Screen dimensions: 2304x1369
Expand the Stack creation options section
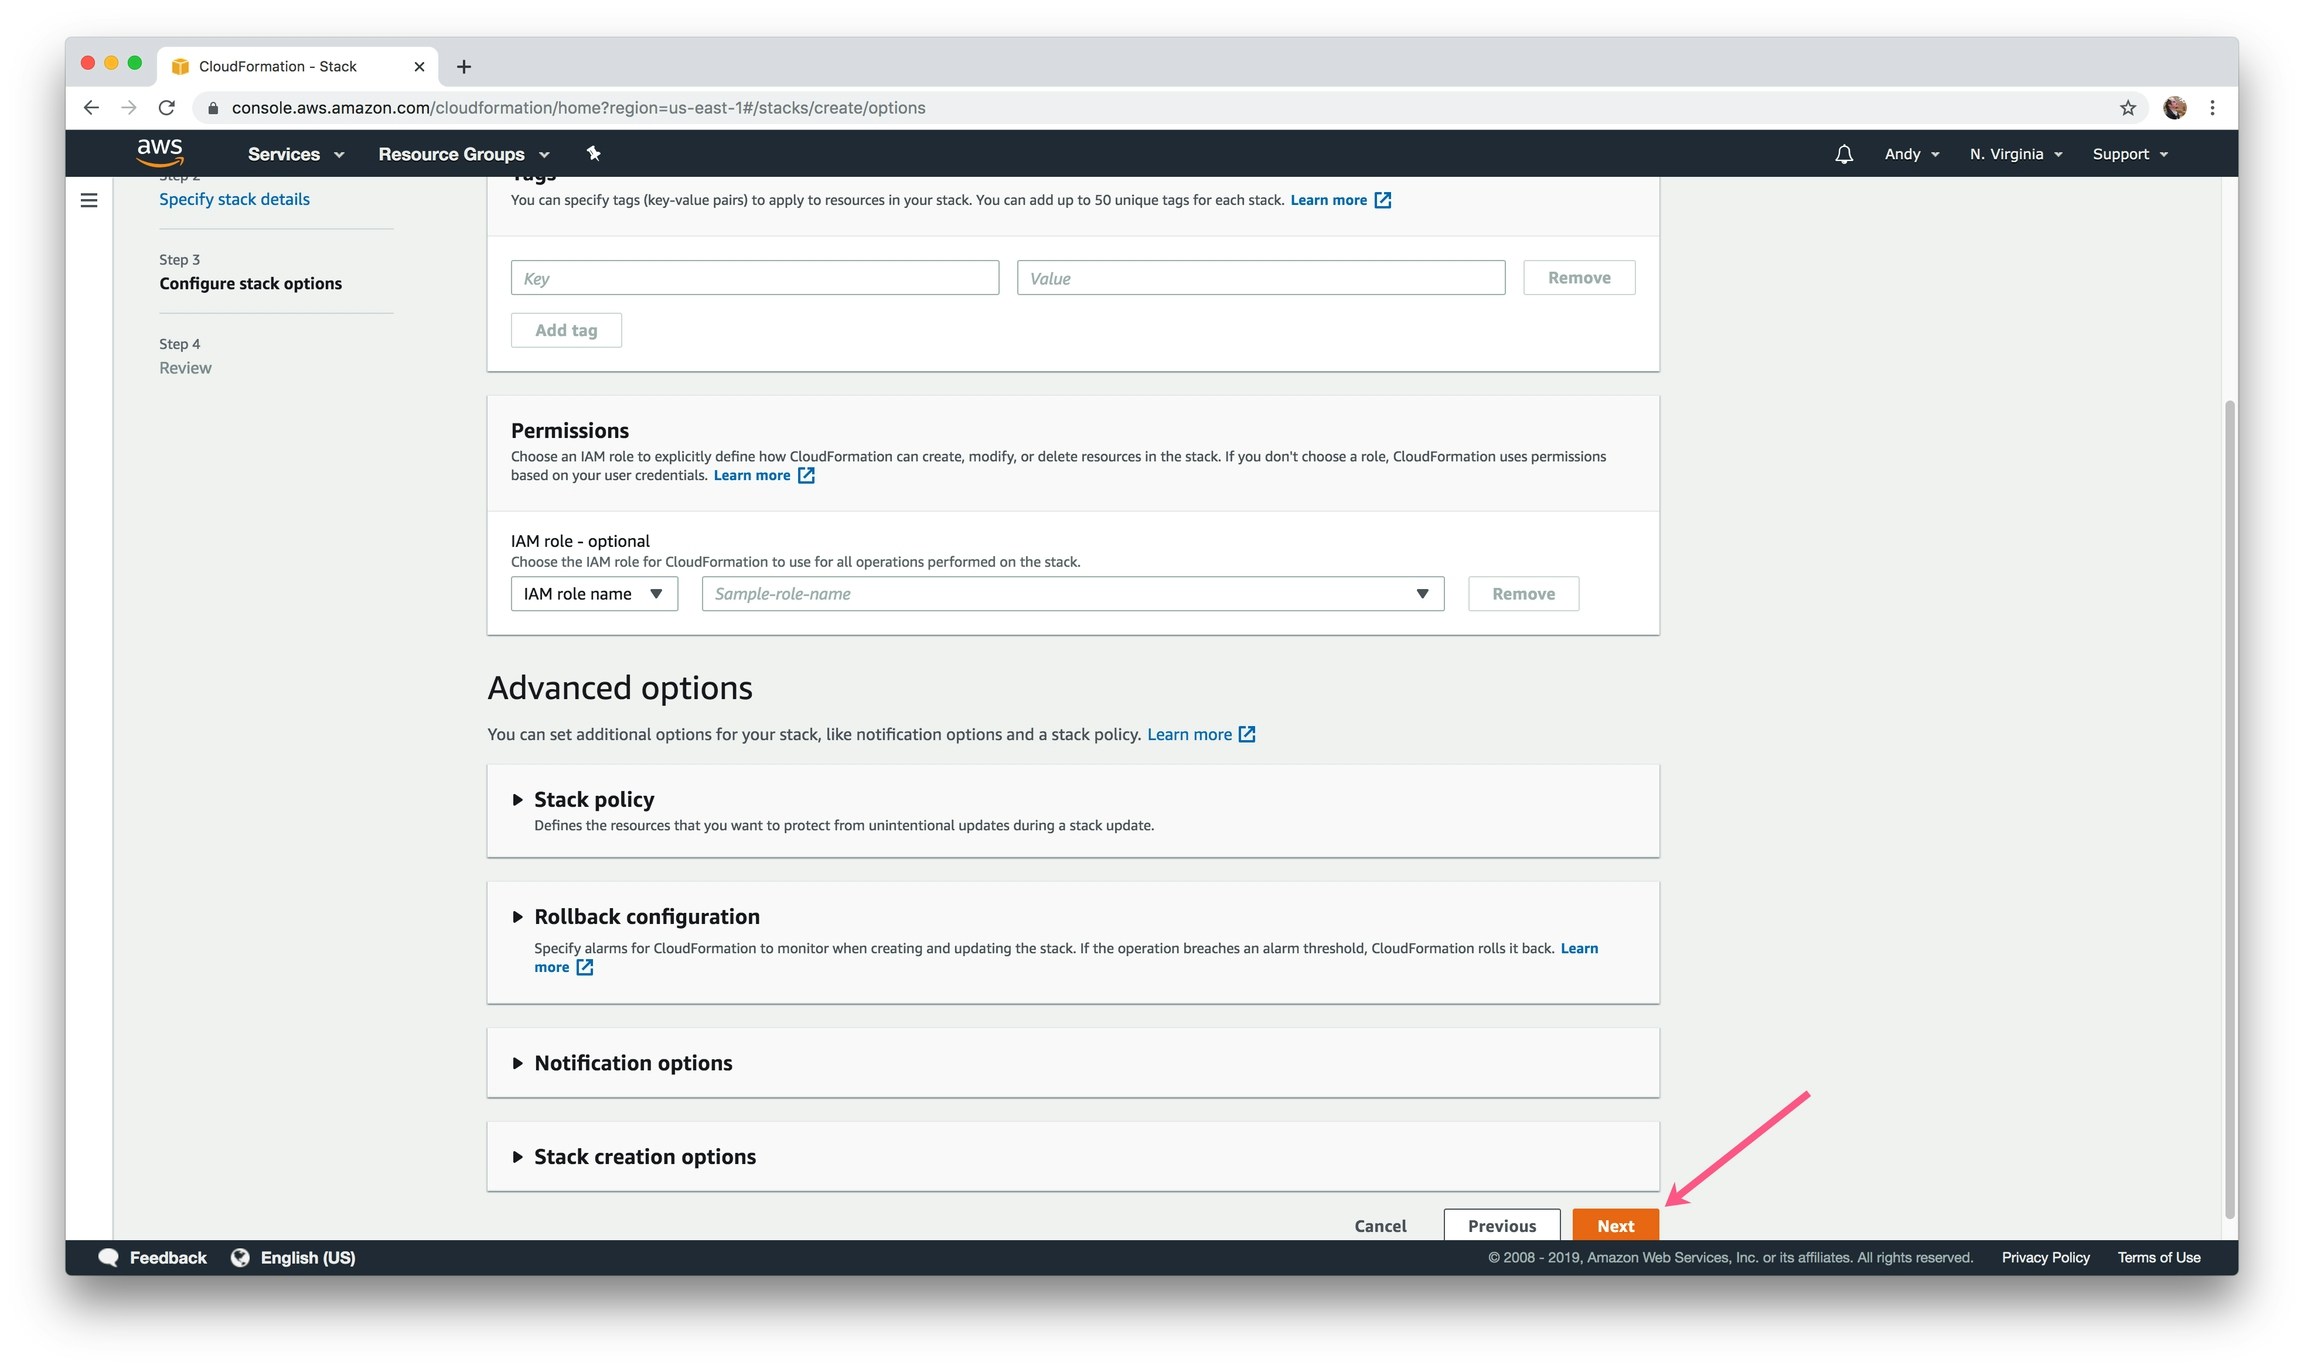tap(517, 1156)
